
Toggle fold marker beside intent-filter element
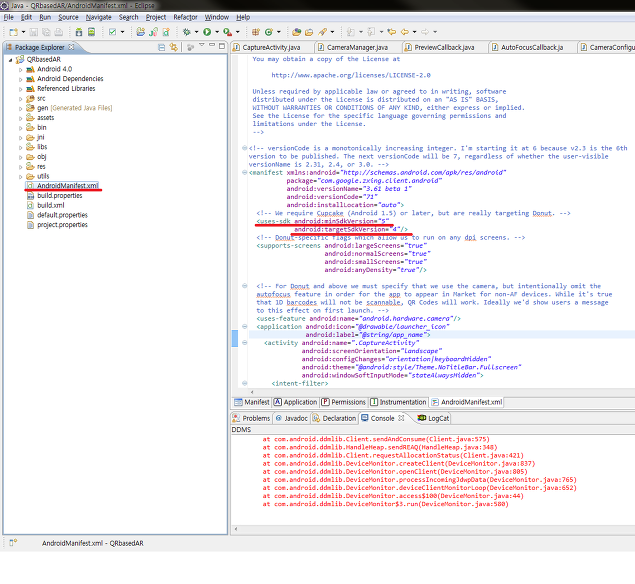click(245, 383)
